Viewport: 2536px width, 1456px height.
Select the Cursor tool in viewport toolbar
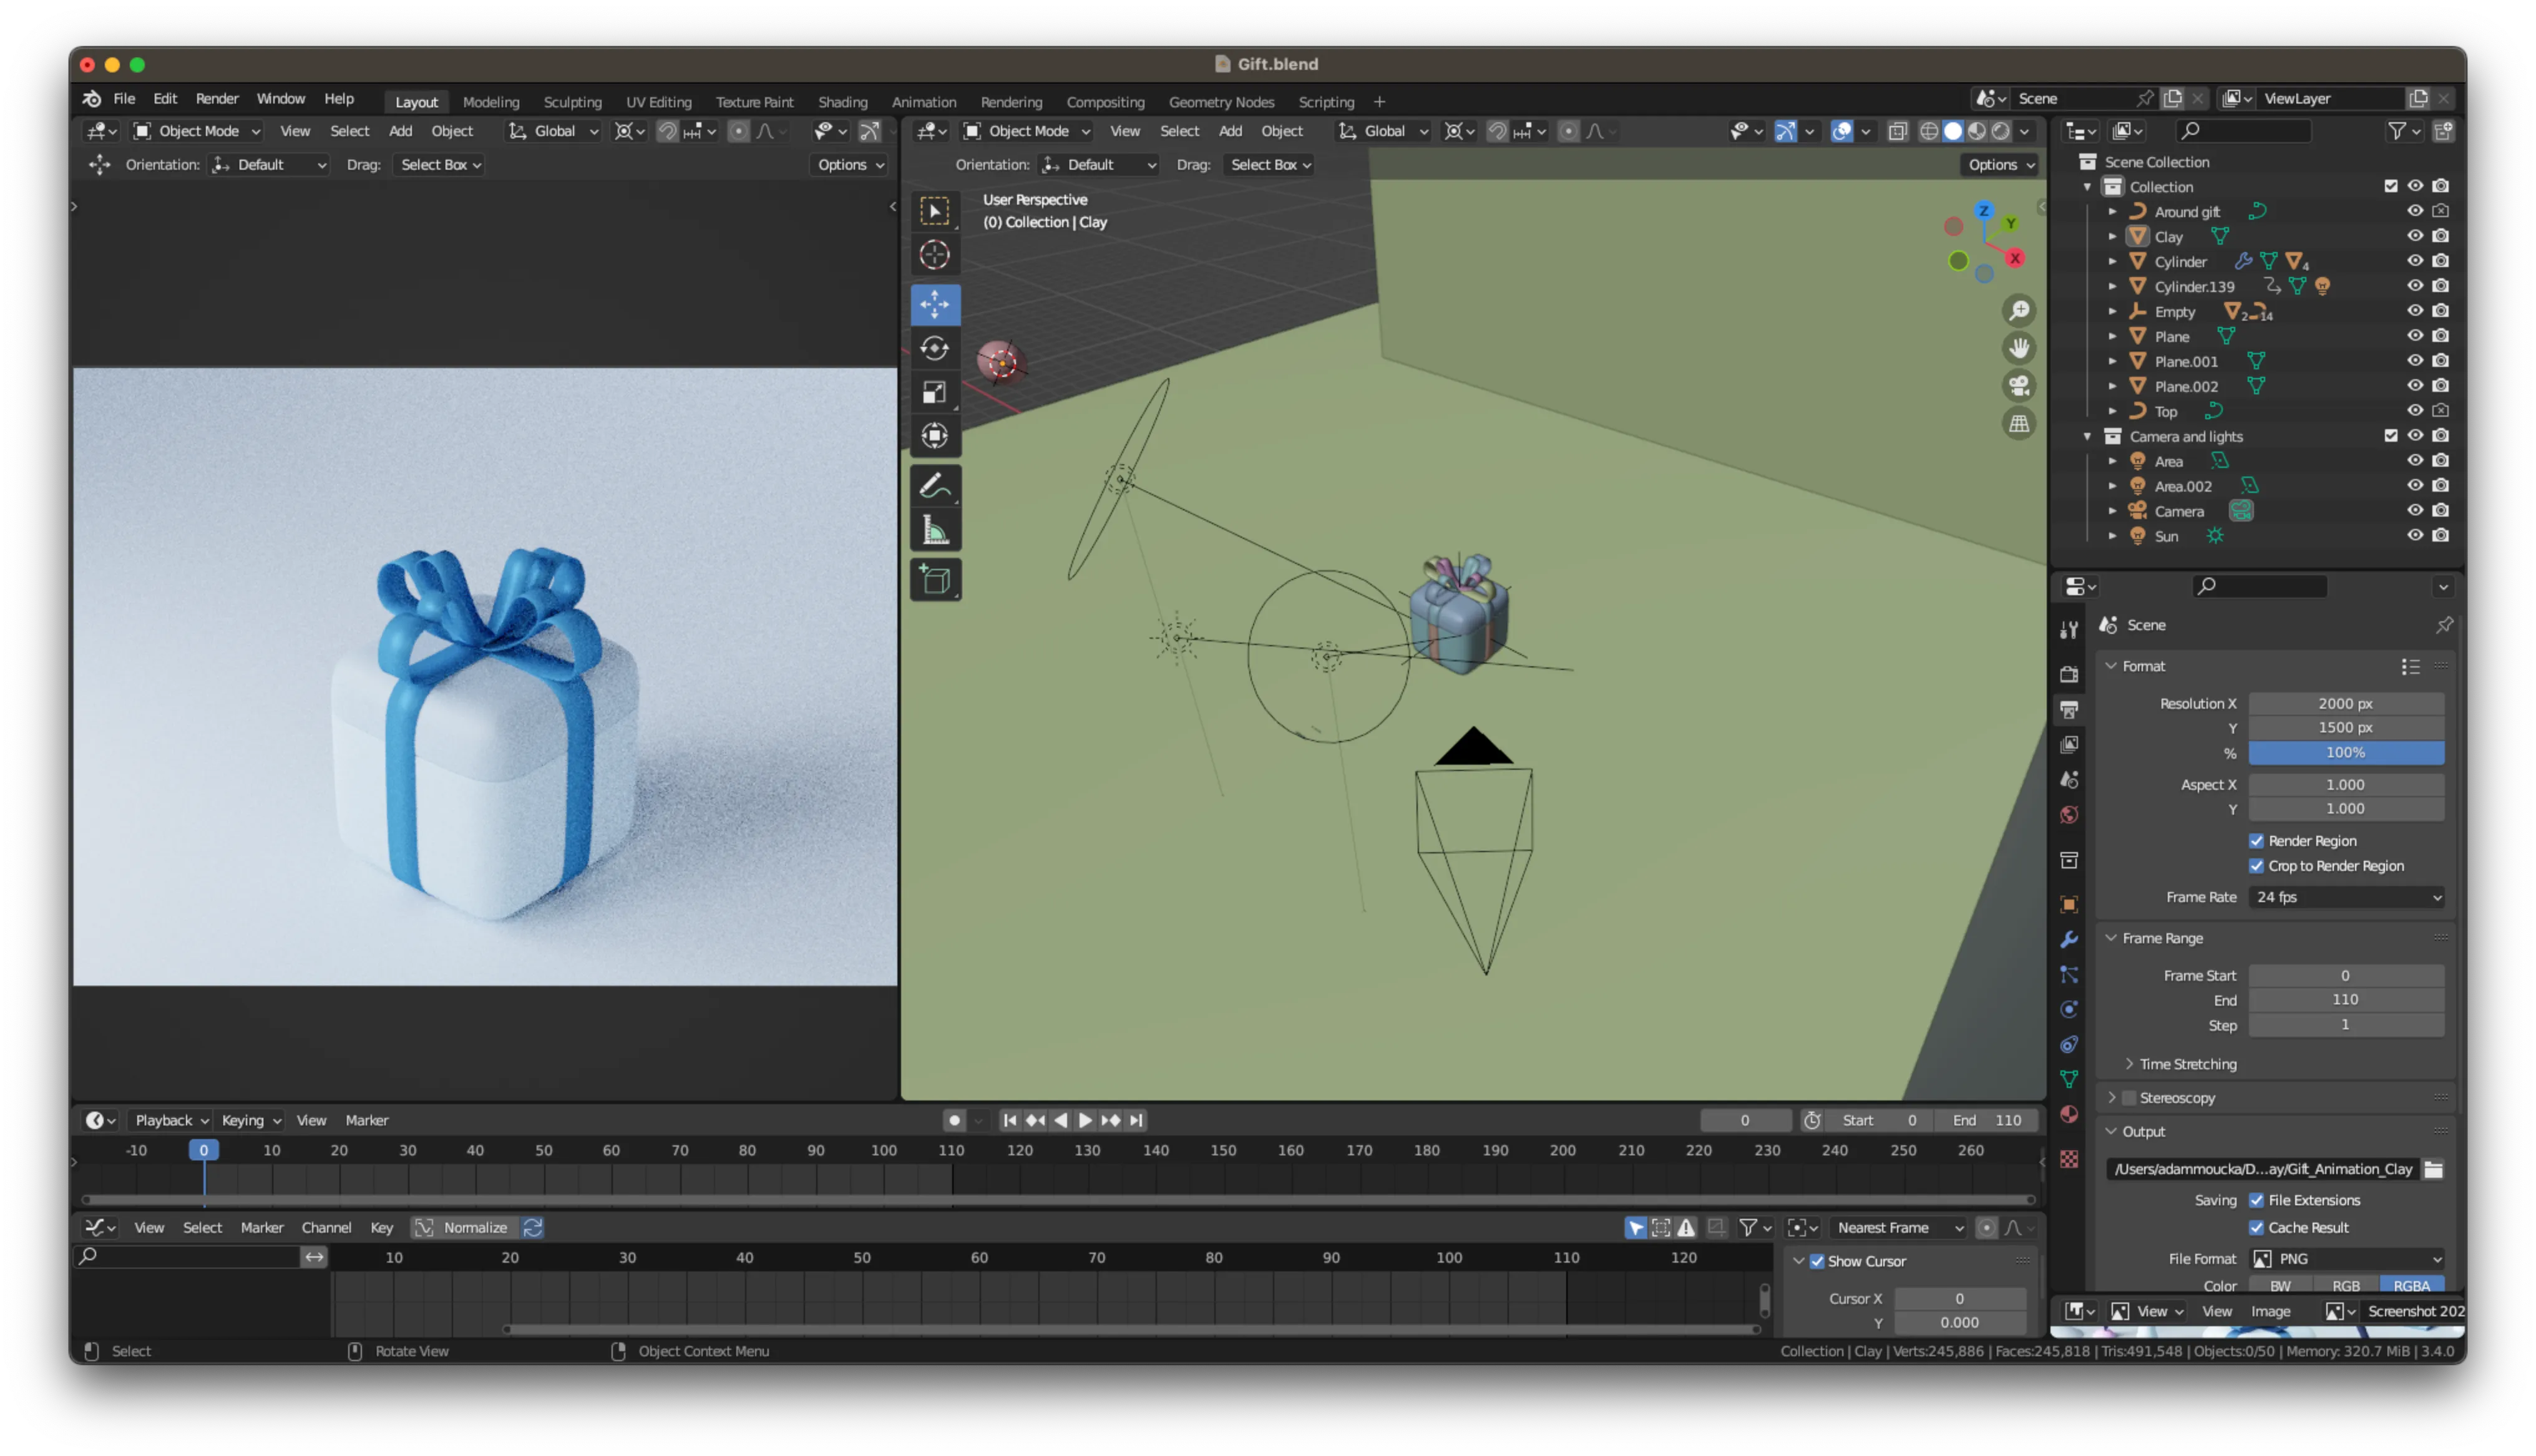pos(935,255)
